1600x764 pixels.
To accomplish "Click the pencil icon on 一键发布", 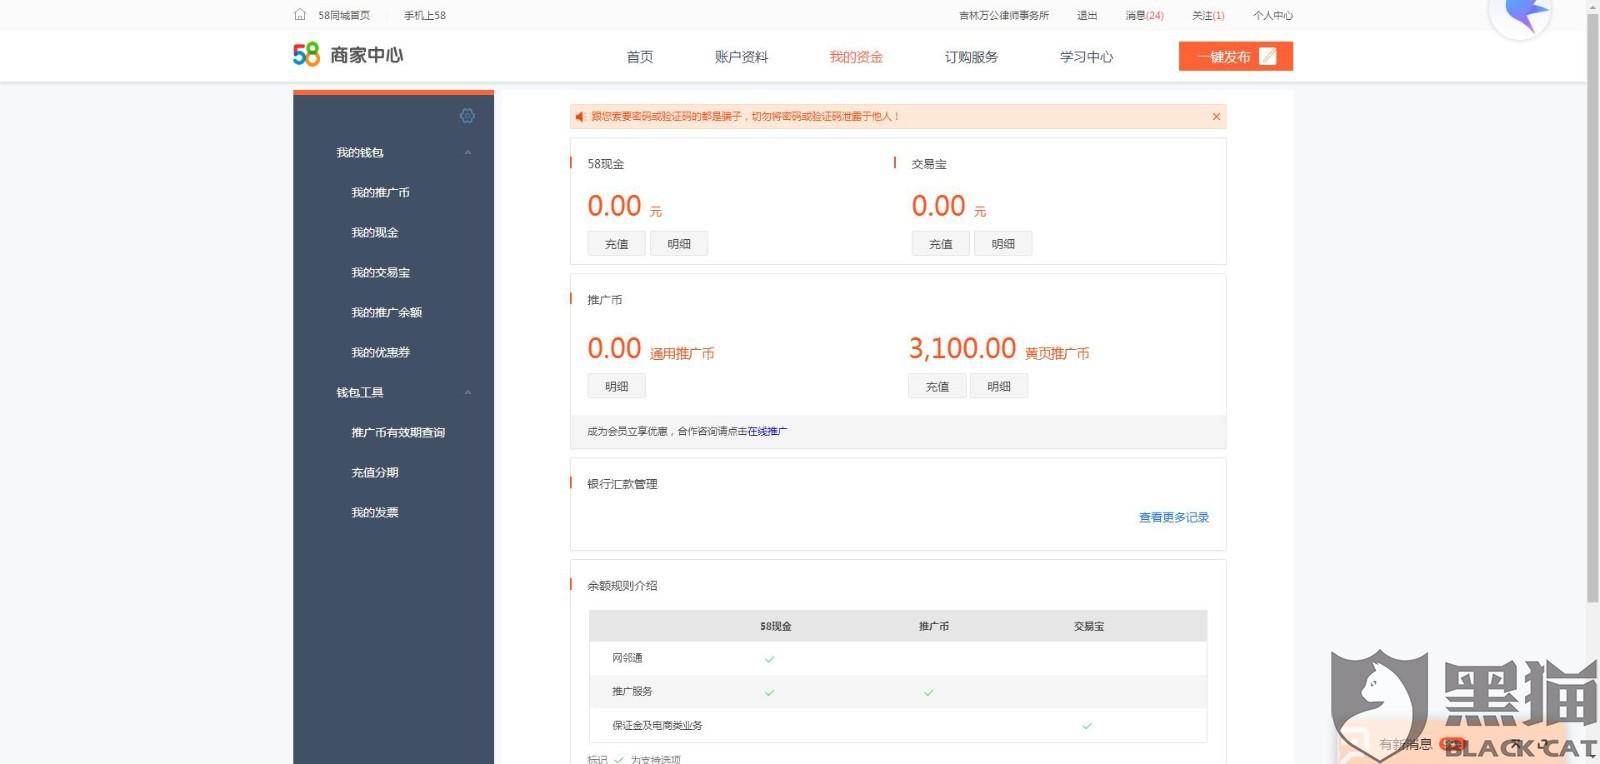I will (1268, 56).
